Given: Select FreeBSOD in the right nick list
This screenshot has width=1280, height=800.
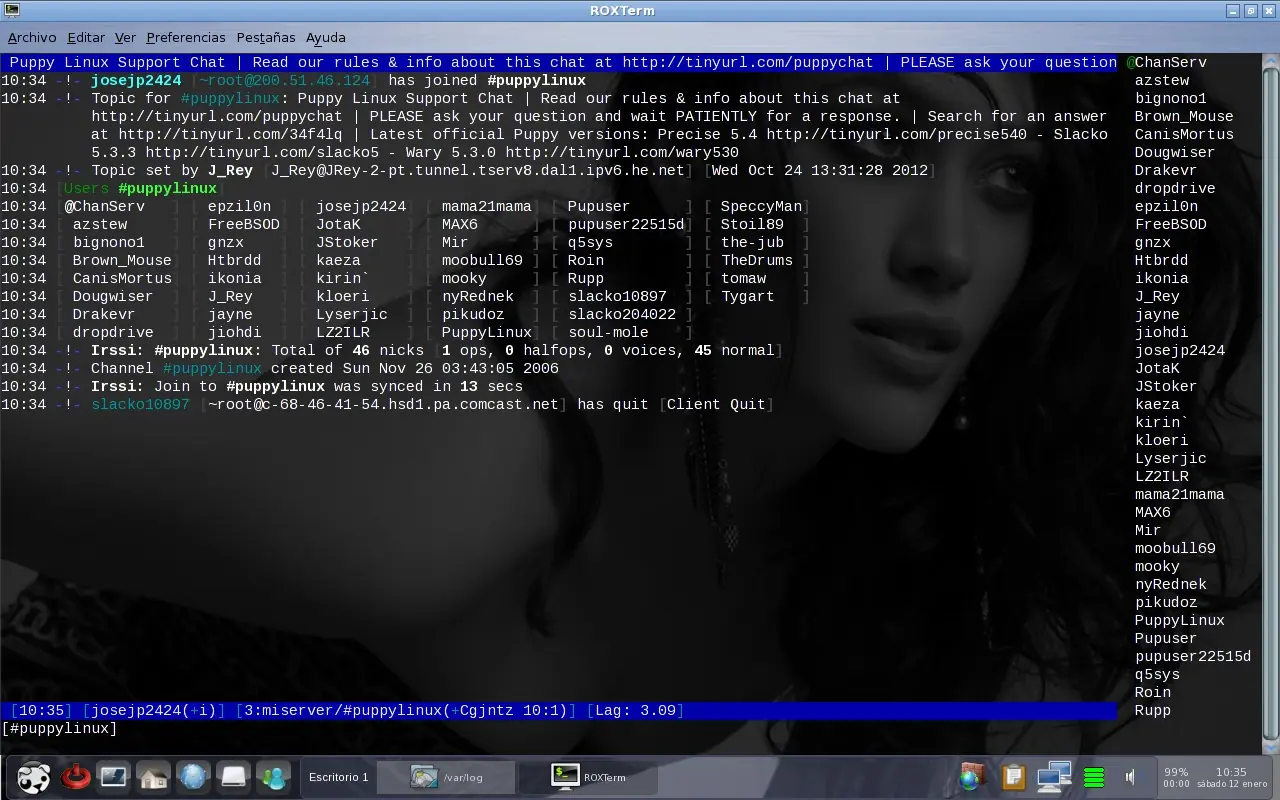Looking at the screenshot, I should pos(1171,224).
